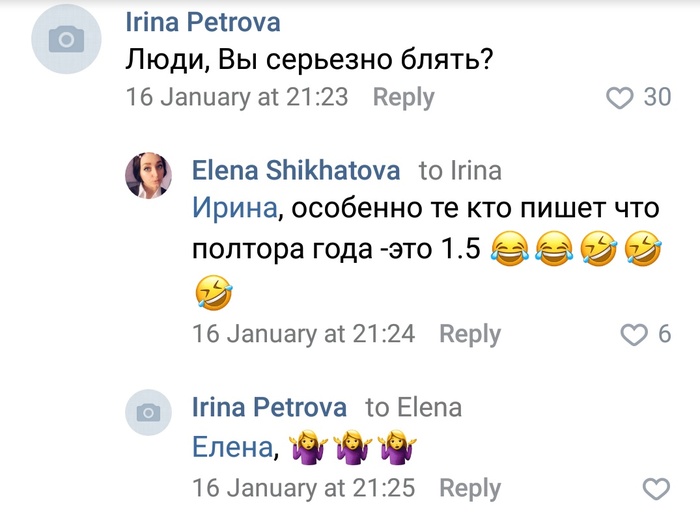Open timestamp "16 January at 21:23"
Image resolution: width=700 pixels, height=514 pixels.
click(236, 98)
